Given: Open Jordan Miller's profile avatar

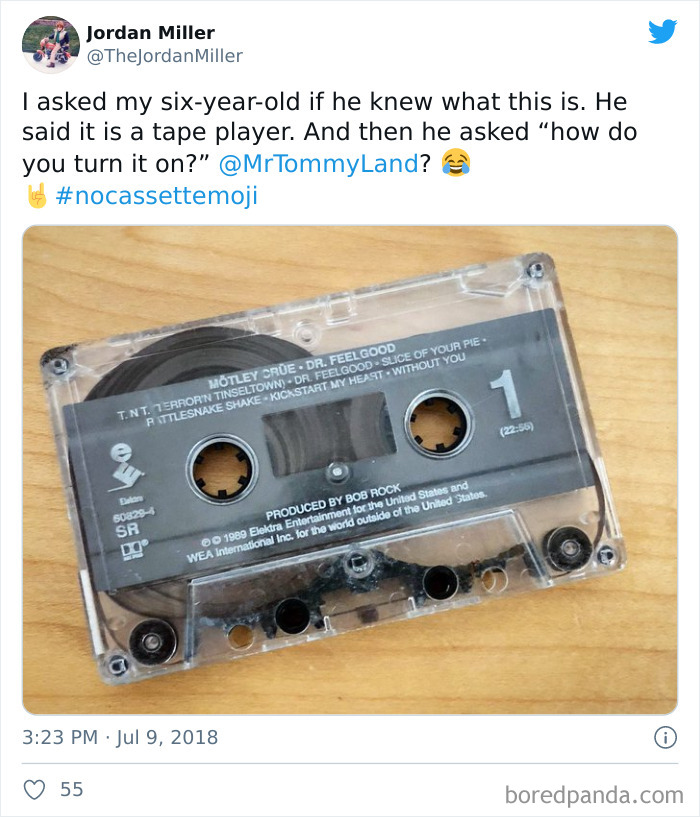Looking at the screenshot, I should coord(51,44).
